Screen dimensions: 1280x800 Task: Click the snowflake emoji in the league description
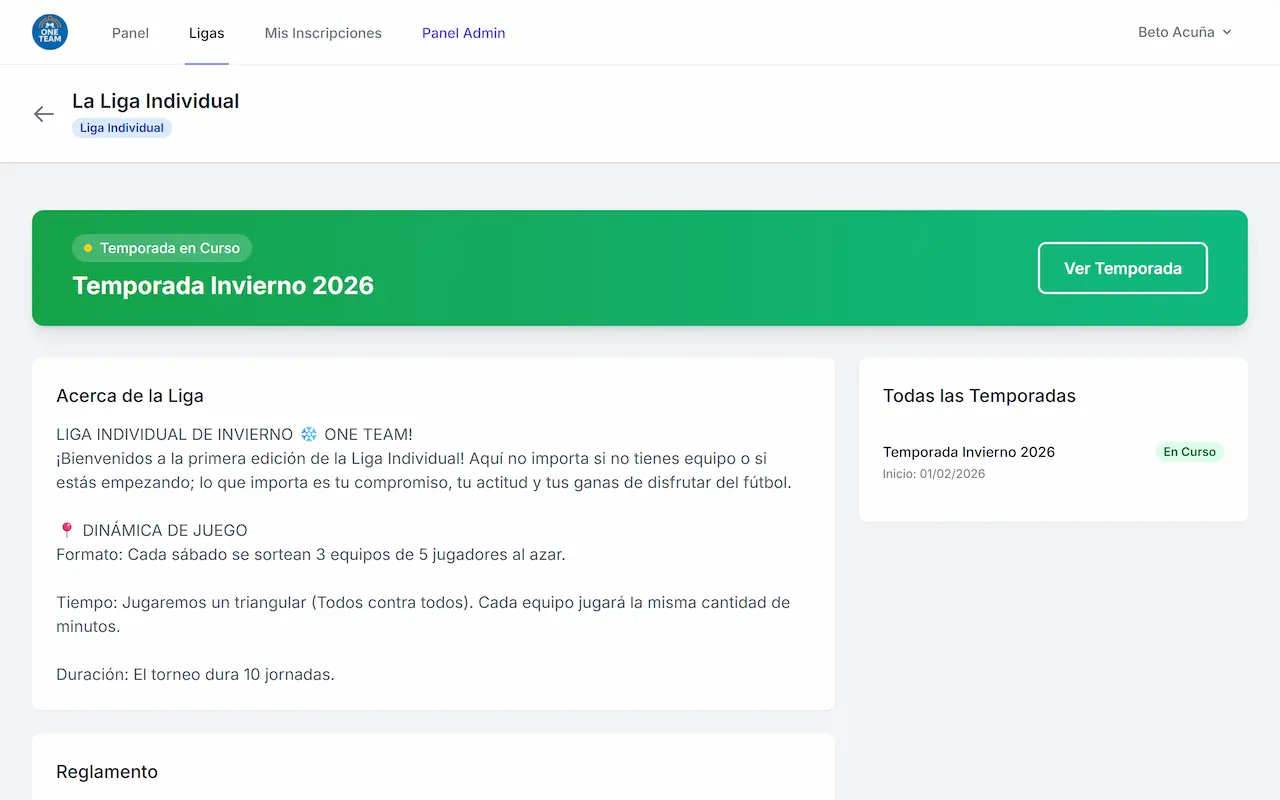(x=311, y=434)
